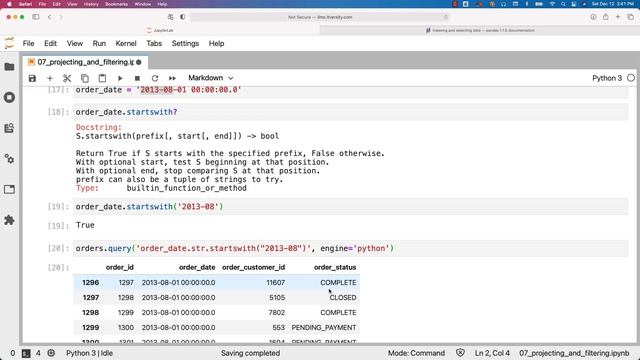Open Running Terminals and Kernels sidebar icon

click(x=9, y=97)
